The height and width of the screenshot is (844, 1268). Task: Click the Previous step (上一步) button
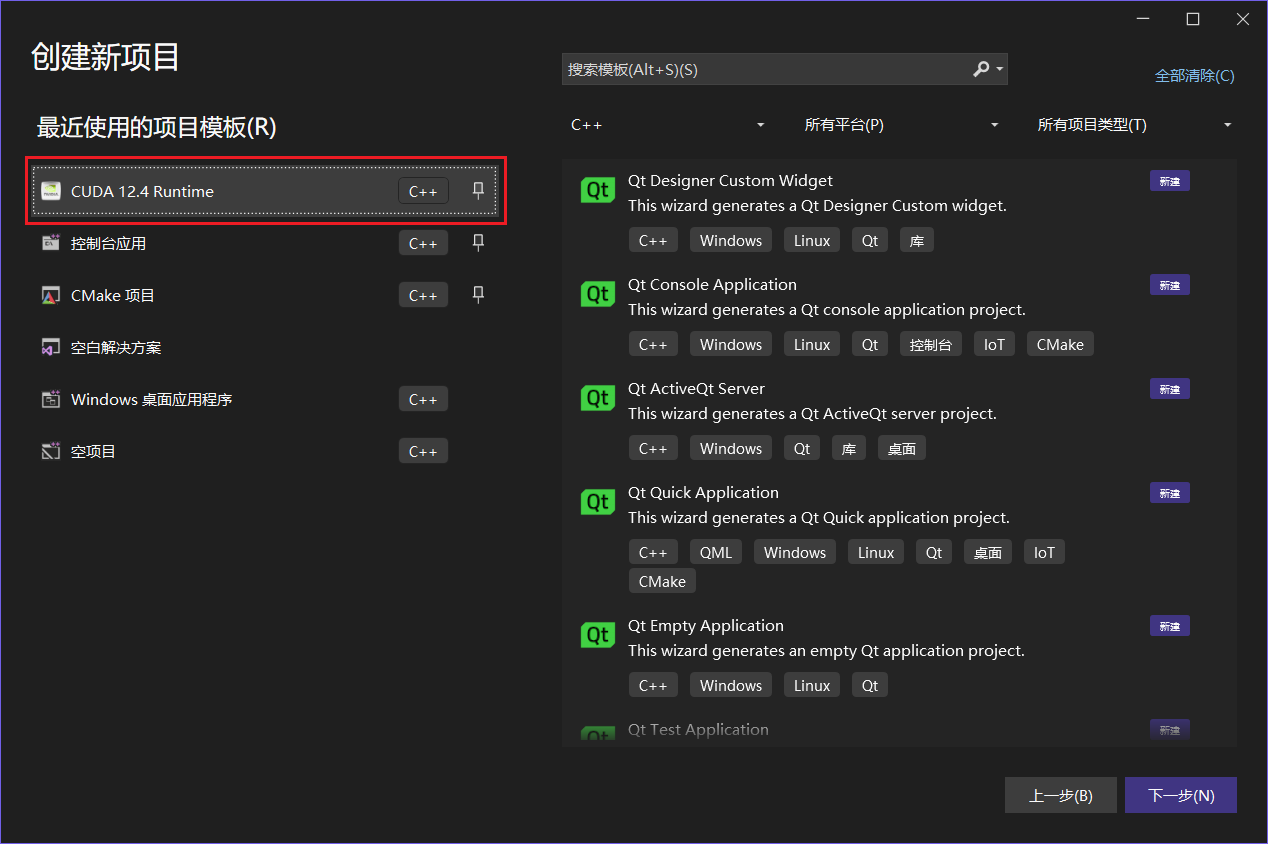[x=1060, y=796]
